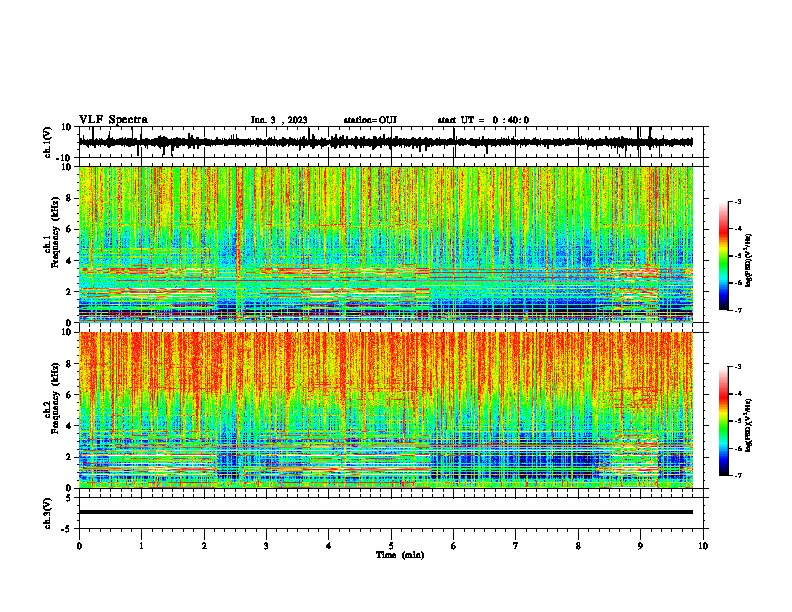Click the ch.1 spectrogram color bar

[x=724, y=256]
